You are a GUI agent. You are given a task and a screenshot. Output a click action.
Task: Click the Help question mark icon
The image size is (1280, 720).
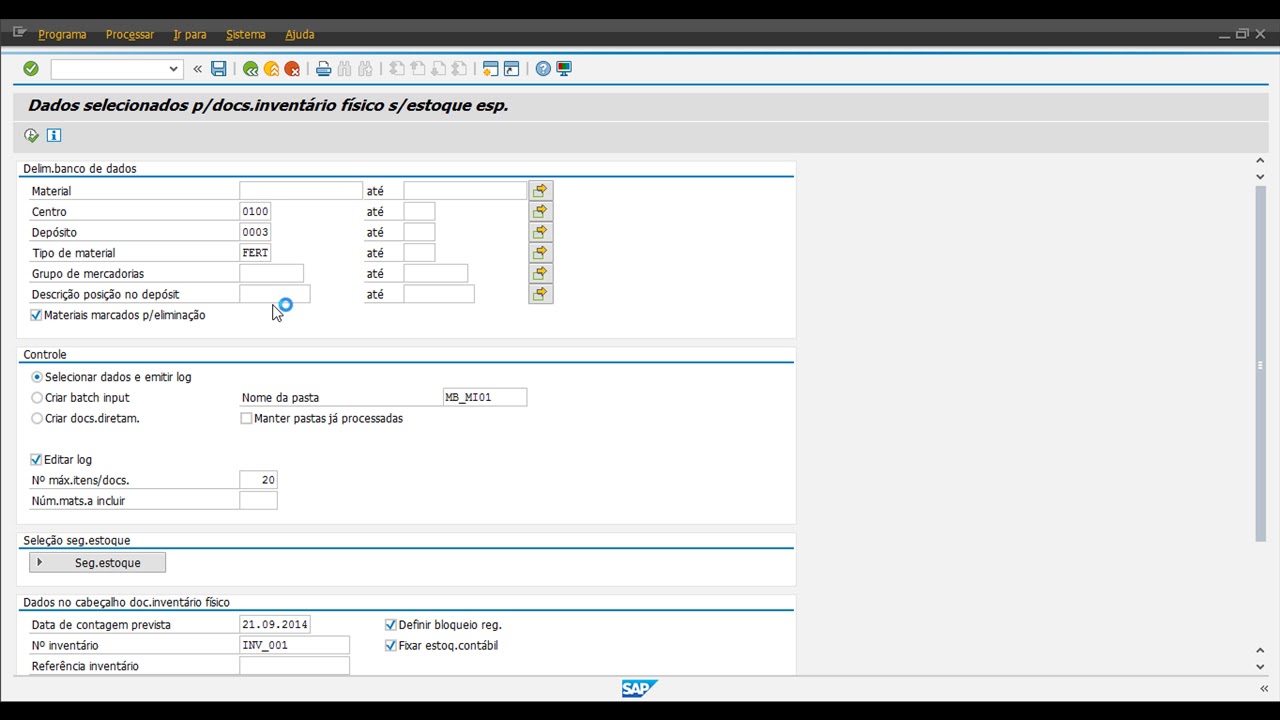(543, 69)
